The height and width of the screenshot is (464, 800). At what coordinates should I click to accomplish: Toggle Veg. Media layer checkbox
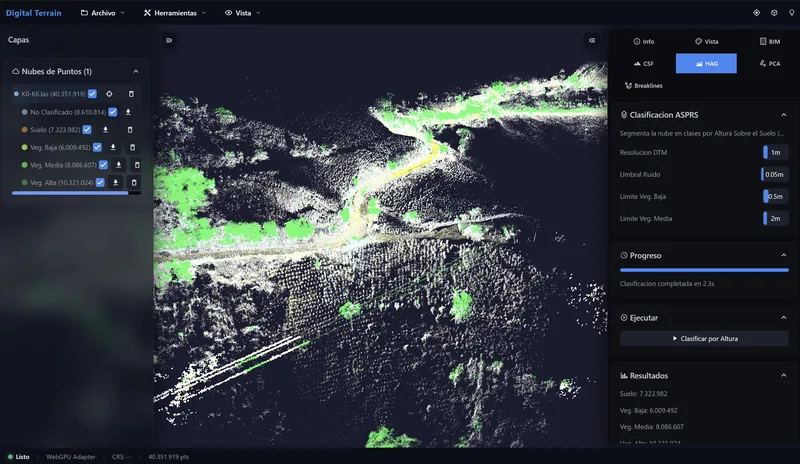(103, 165)
